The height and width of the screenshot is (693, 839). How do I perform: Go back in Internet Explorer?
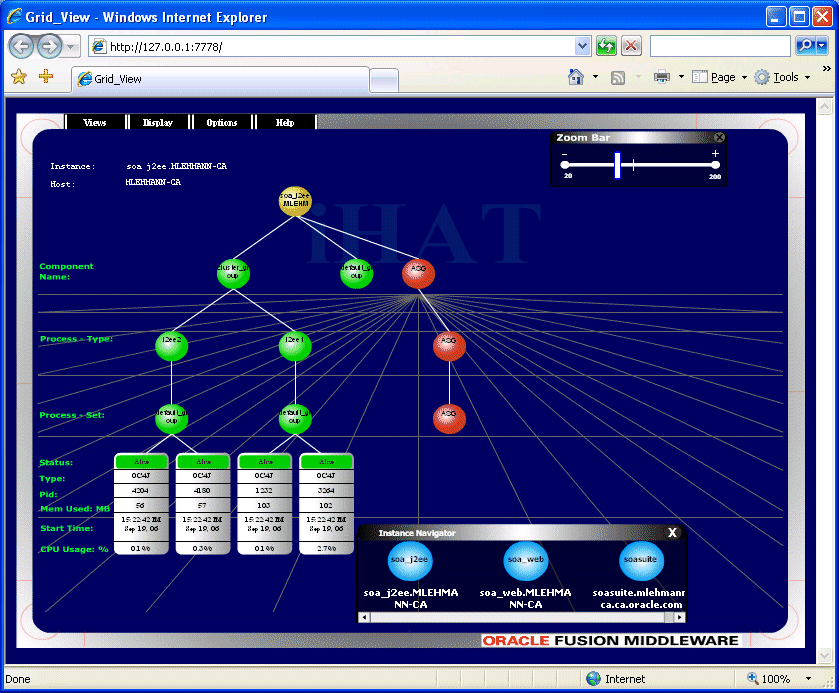21,47
